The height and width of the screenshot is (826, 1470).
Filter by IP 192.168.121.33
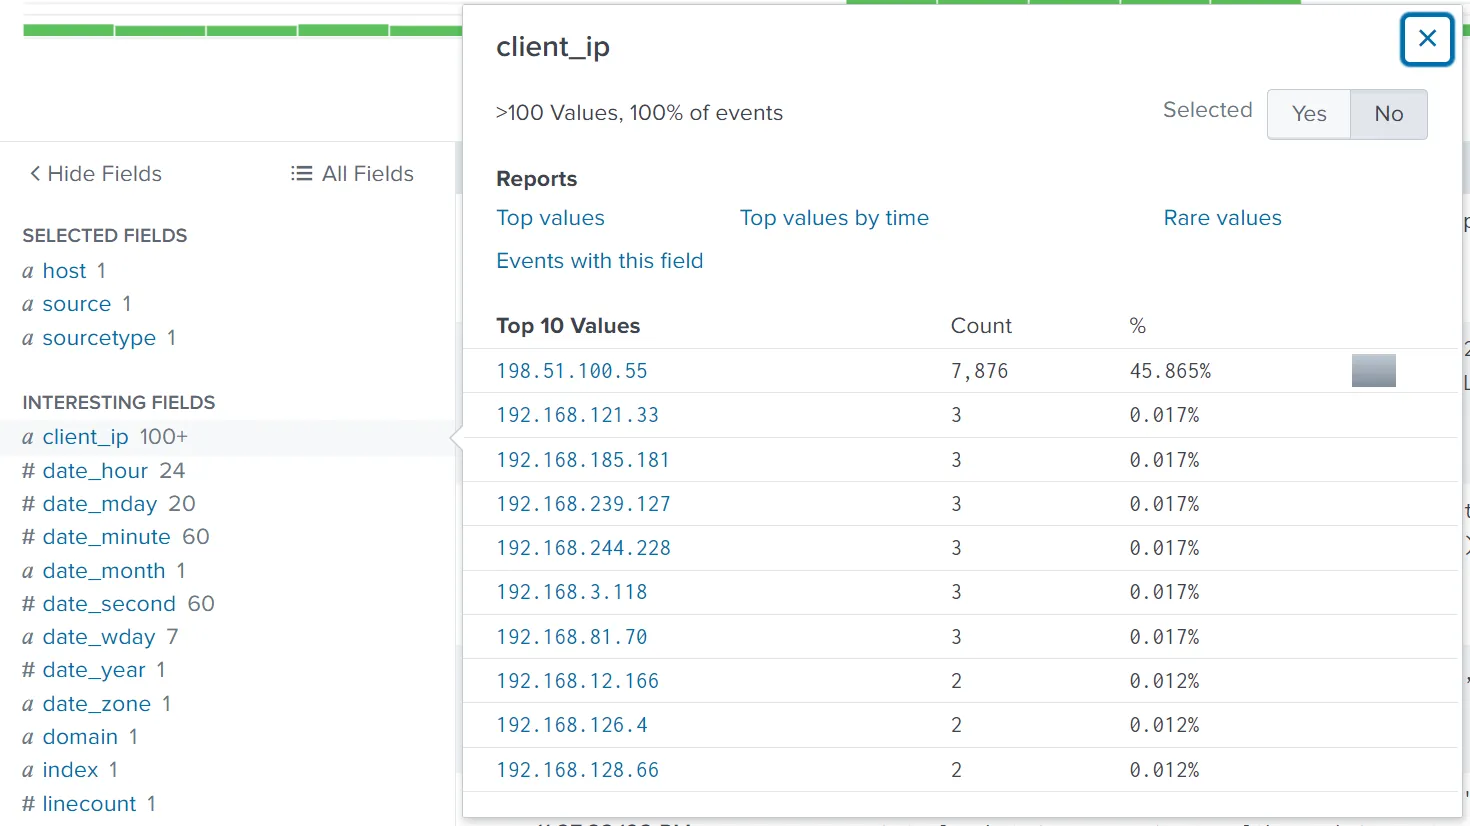click(x=577, y=415)
